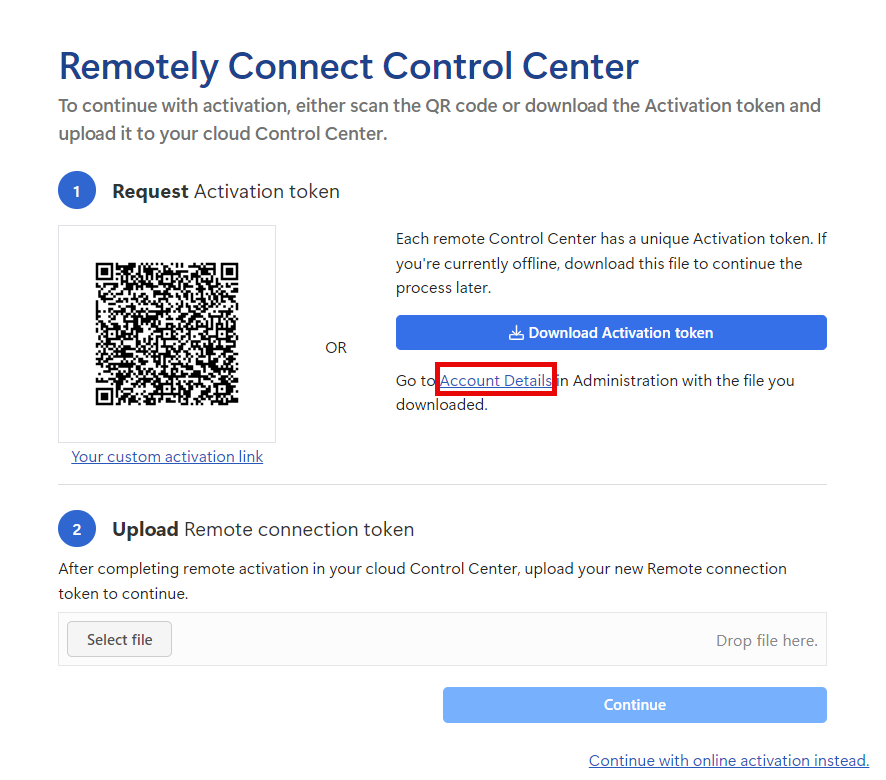886x780 pixels.
Task: Follow the Account Details link
Action: pyautogui.click(x=495, y=381)
